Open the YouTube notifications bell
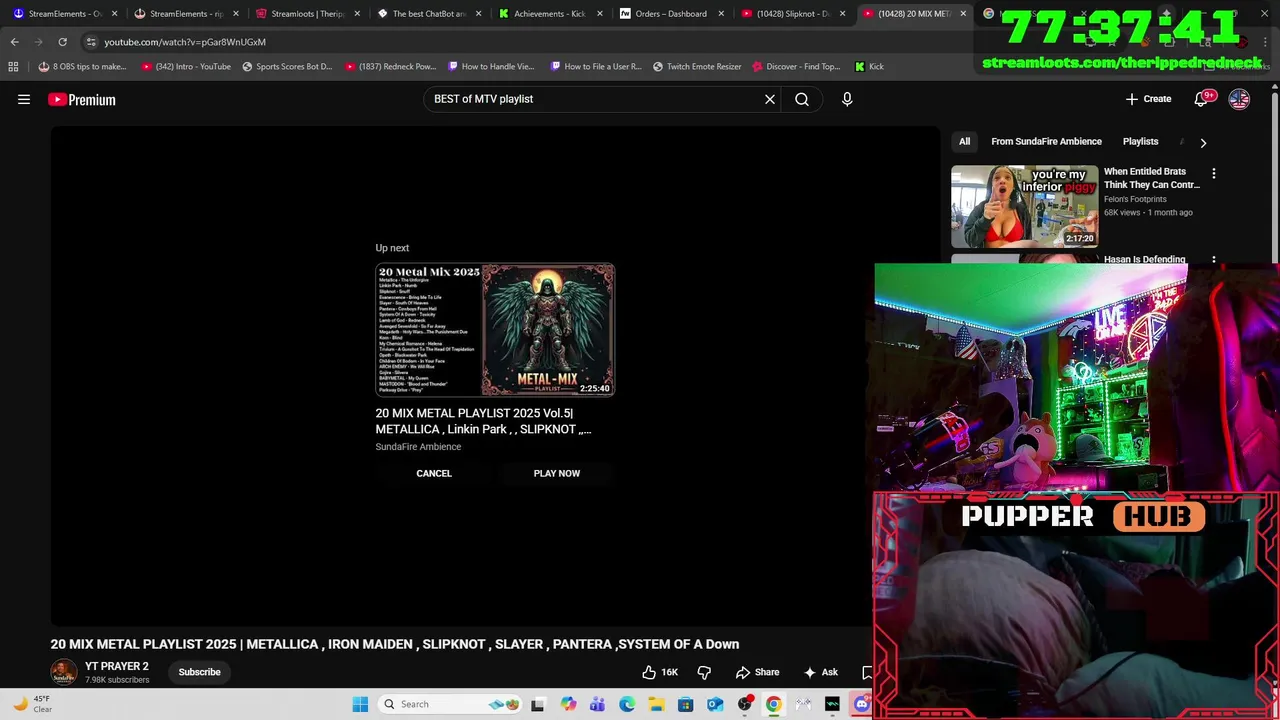Image resolution: width=1280 pixels, height=720 pixels. click(1202, 99)
